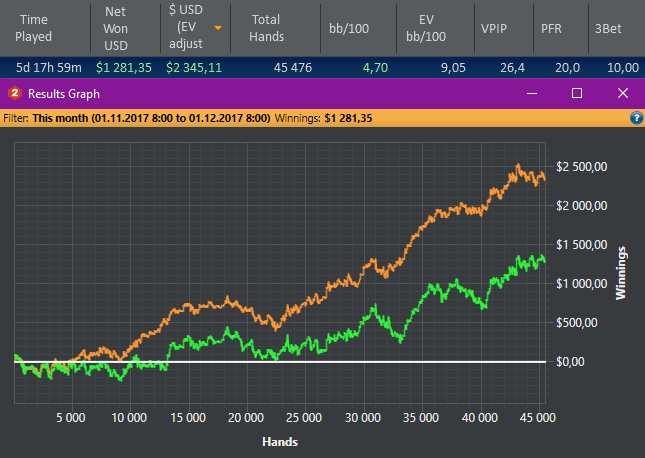Click the white zero baseline on graph
This screenshot has height=458, width=645.
280,362
